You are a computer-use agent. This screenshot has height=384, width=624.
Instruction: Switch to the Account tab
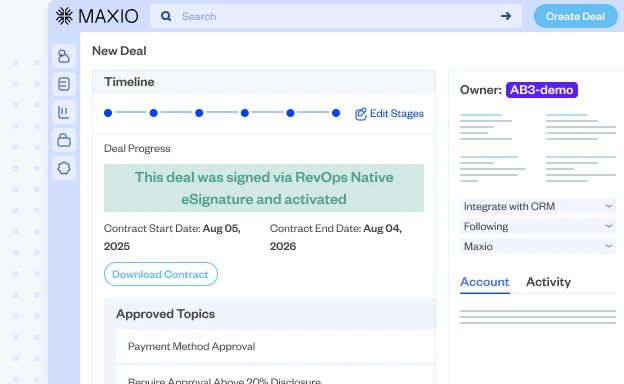484,282
